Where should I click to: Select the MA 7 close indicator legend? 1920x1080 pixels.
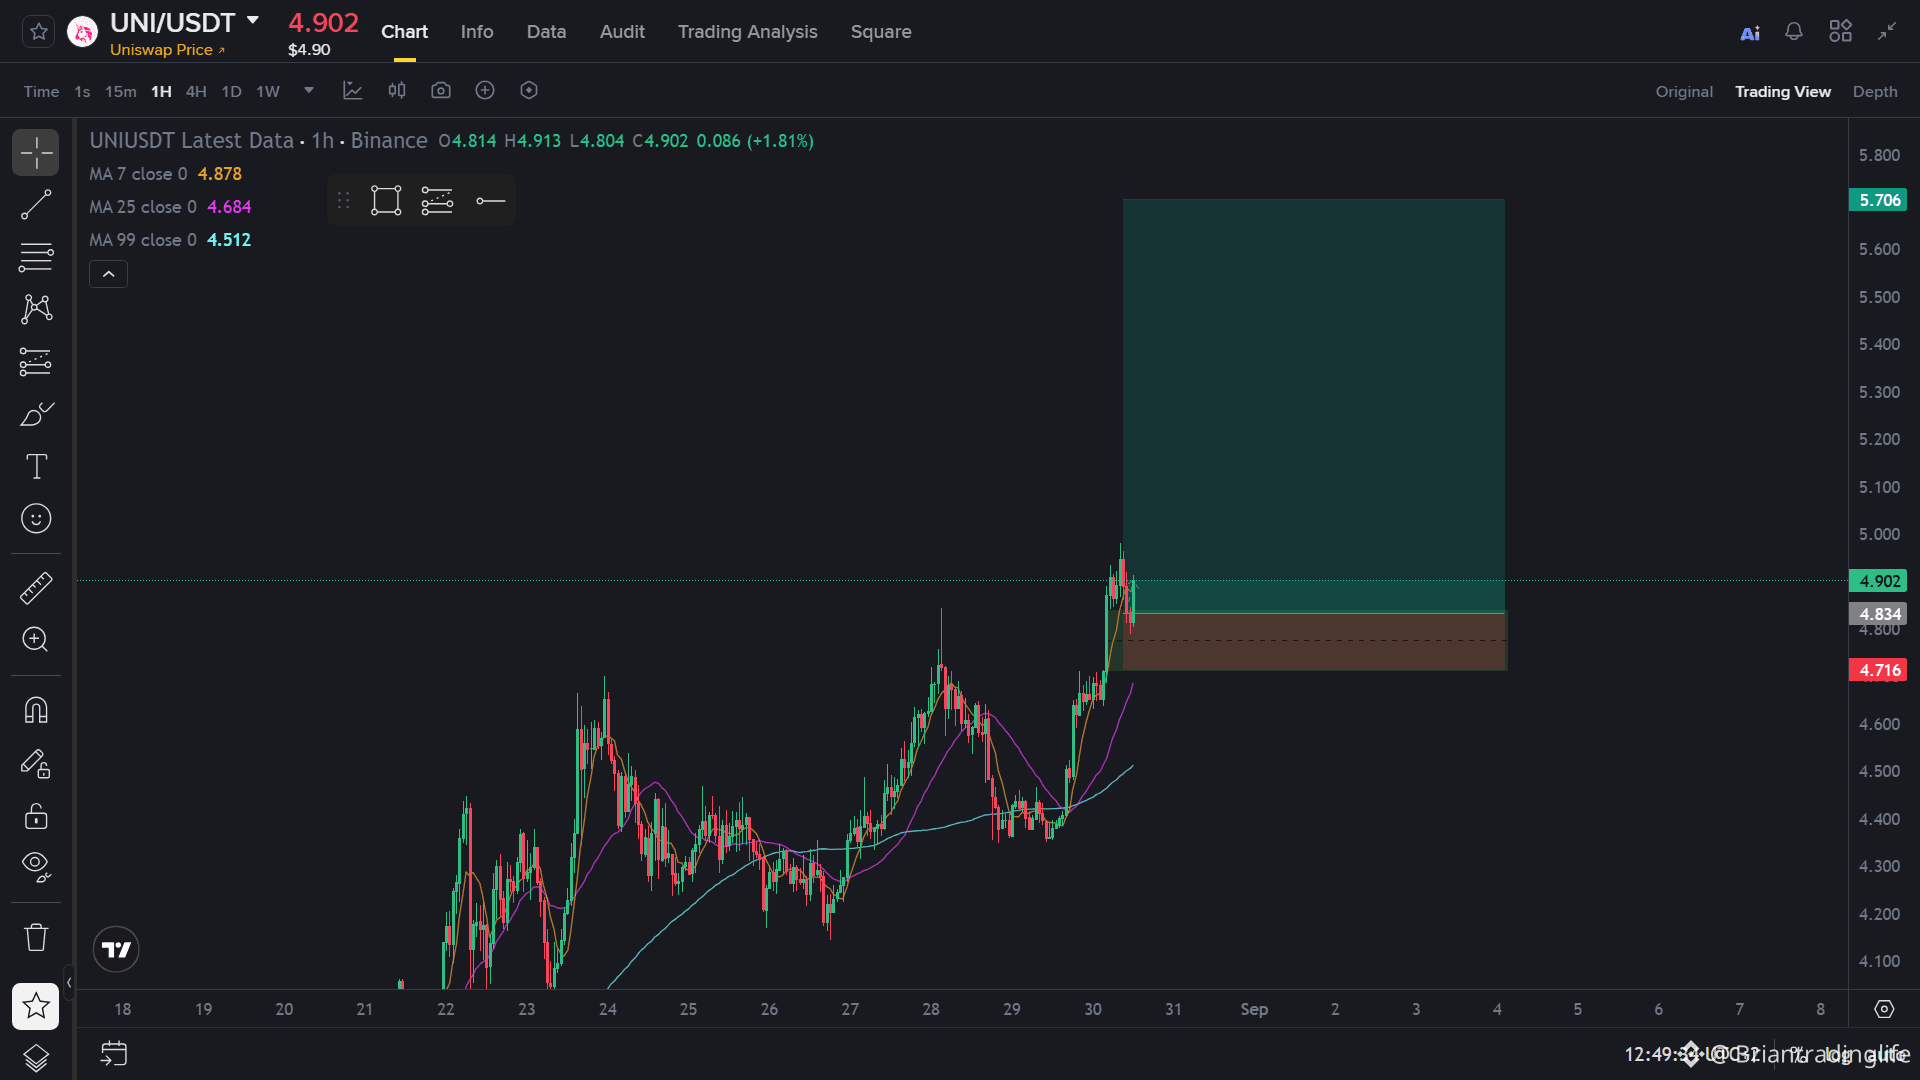point(165,174)
